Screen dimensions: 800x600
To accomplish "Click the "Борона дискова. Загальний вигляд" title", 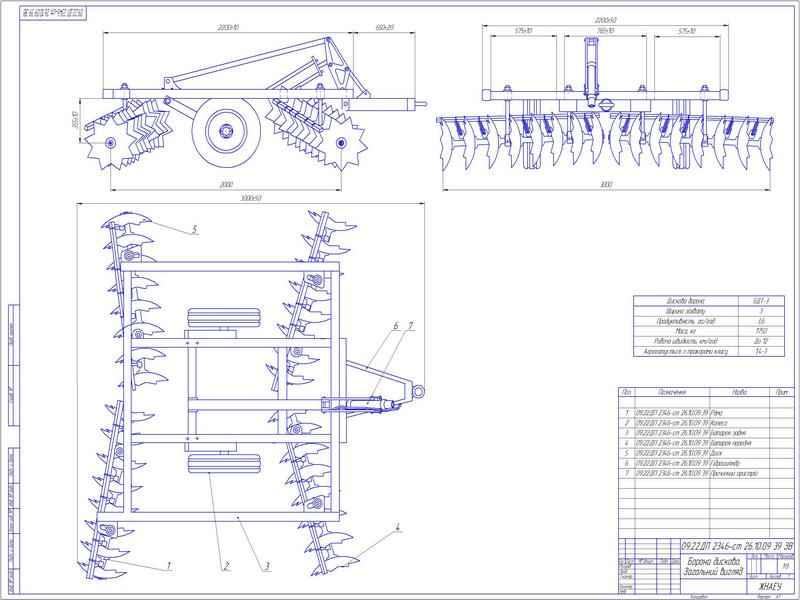I will (712, 566).
